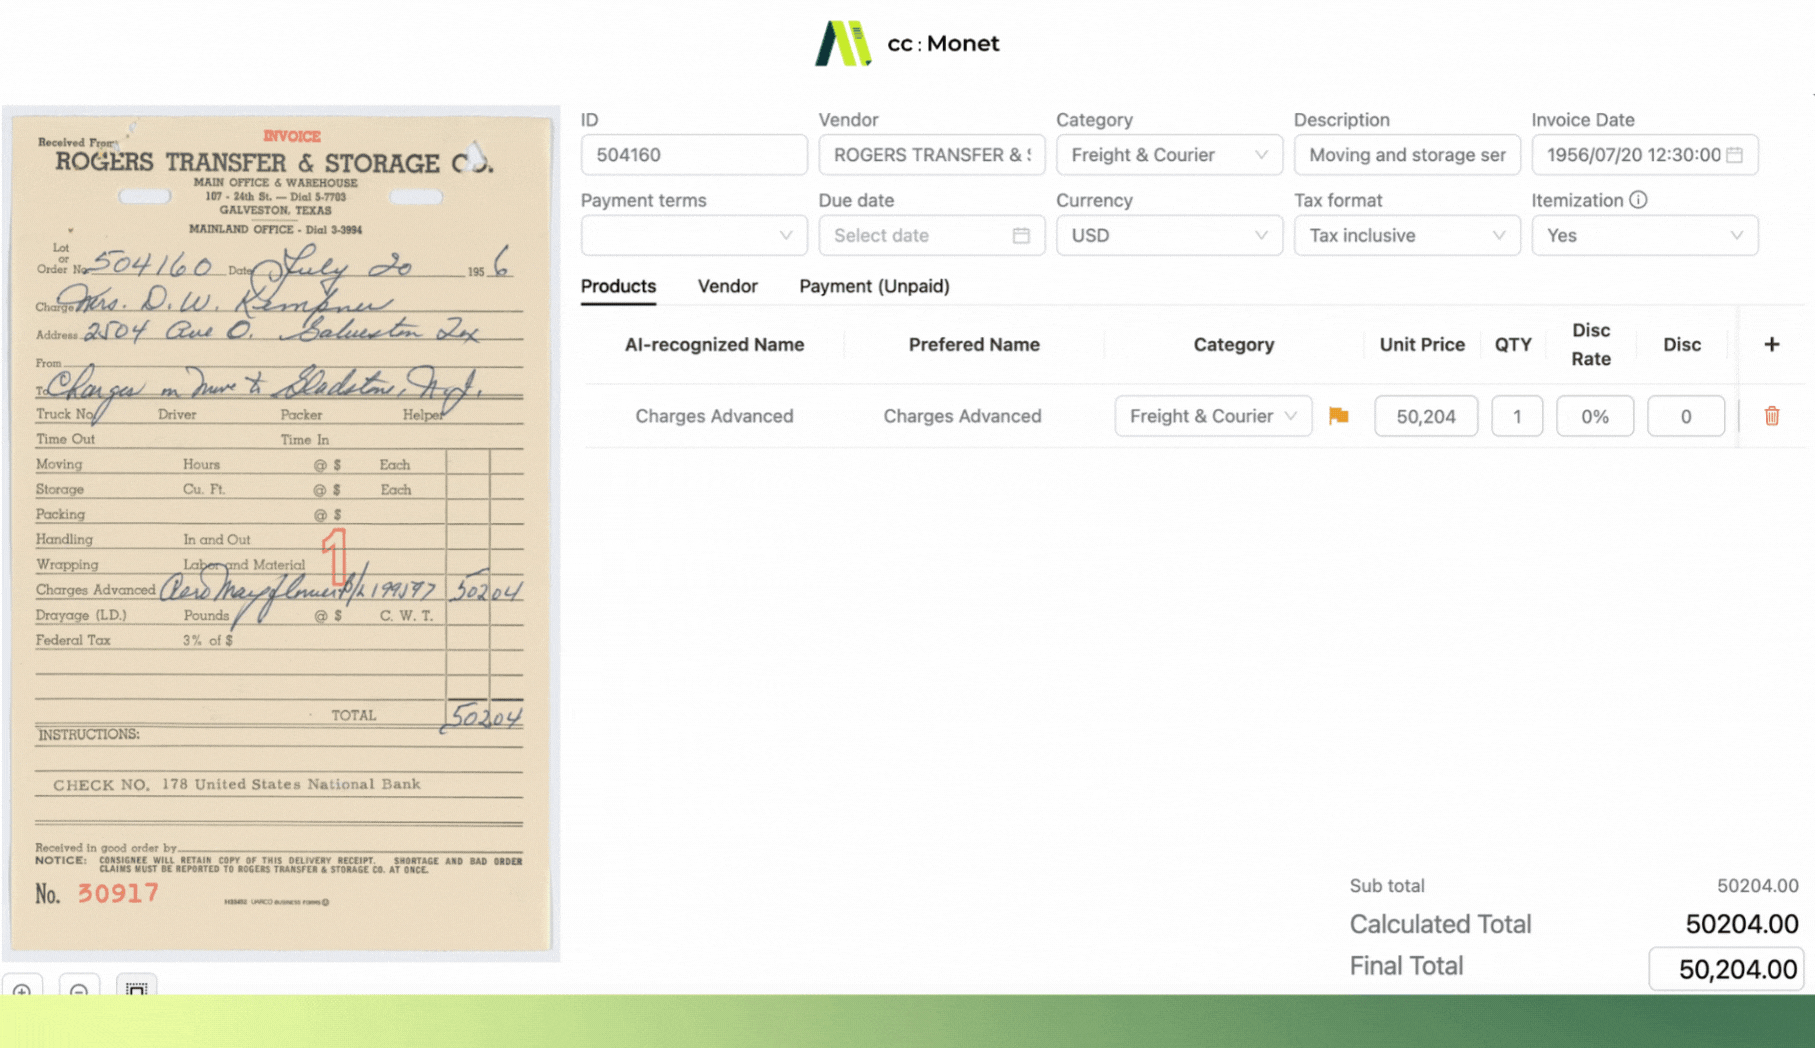The width and height of the screenshot is (1815, 1048).
Task: Click the orange flag on Charges Advanced row
Action: click(x=1338, y=416)
